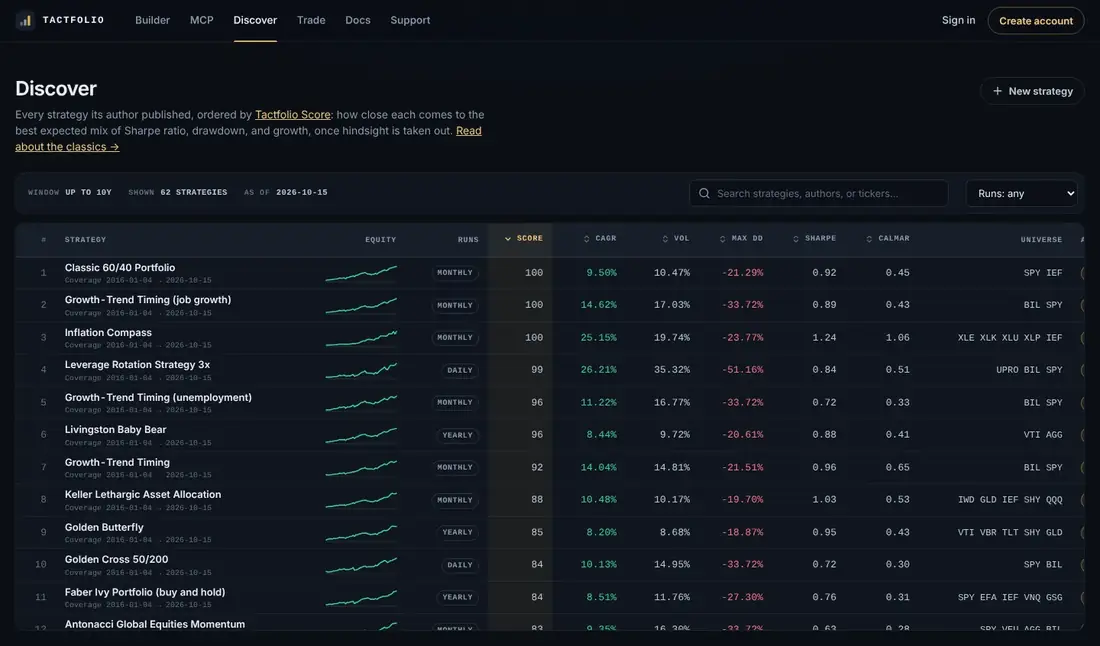Go to the Trade nav tab
The height and width of the screenshot is (646, 1100).
311,20
